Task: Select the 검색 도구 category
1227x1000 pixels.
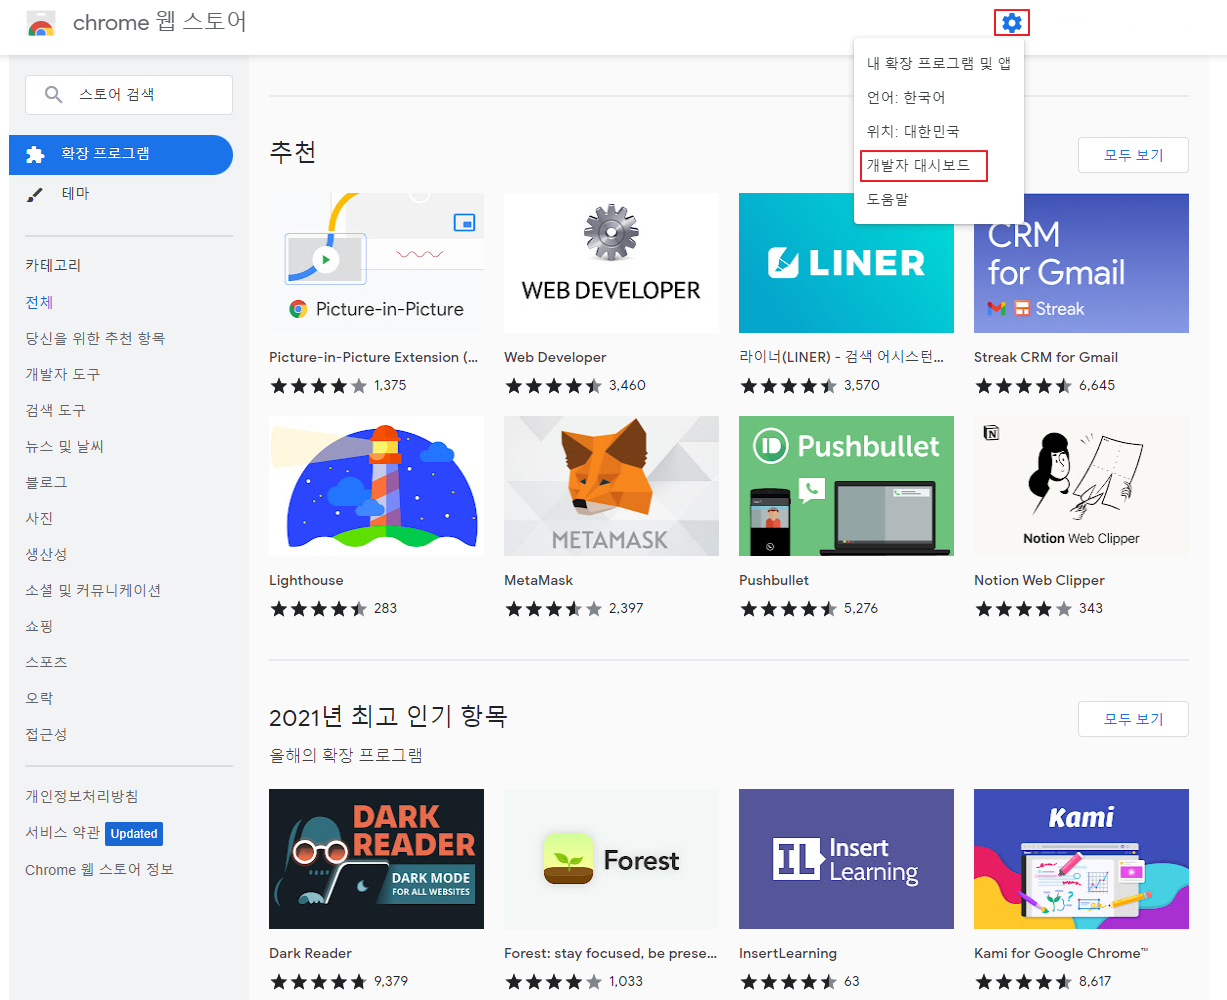Action: pyautogui.click(x=55, y=410)
